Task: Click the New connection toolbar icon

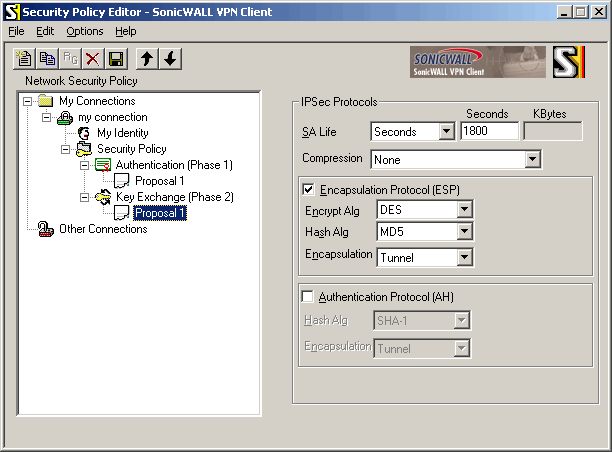Action: click(x=25, y=59)
